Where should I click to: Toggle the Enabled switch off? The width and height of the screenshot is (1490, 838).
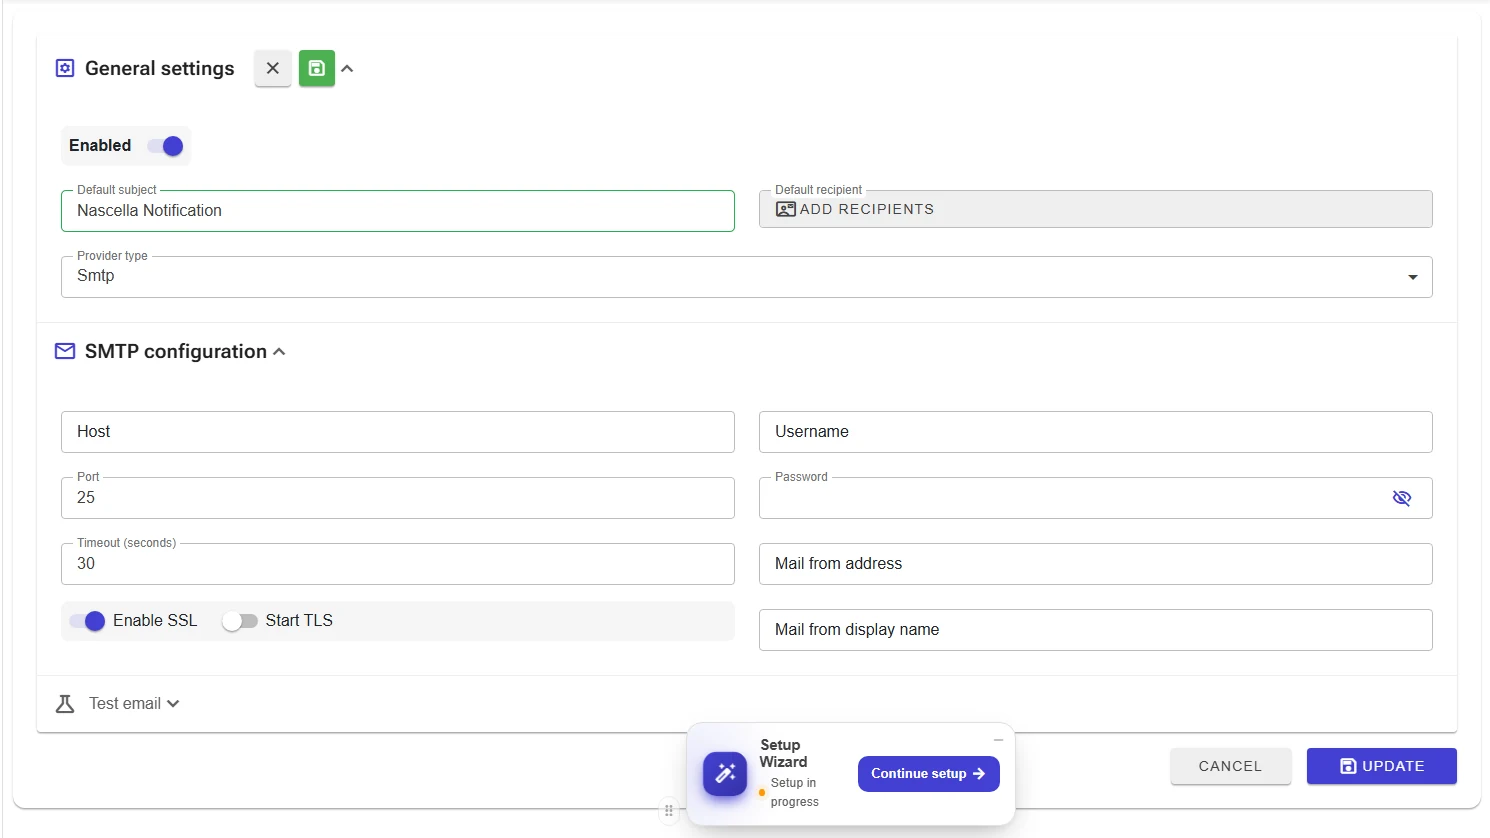[x=166, y=146]
